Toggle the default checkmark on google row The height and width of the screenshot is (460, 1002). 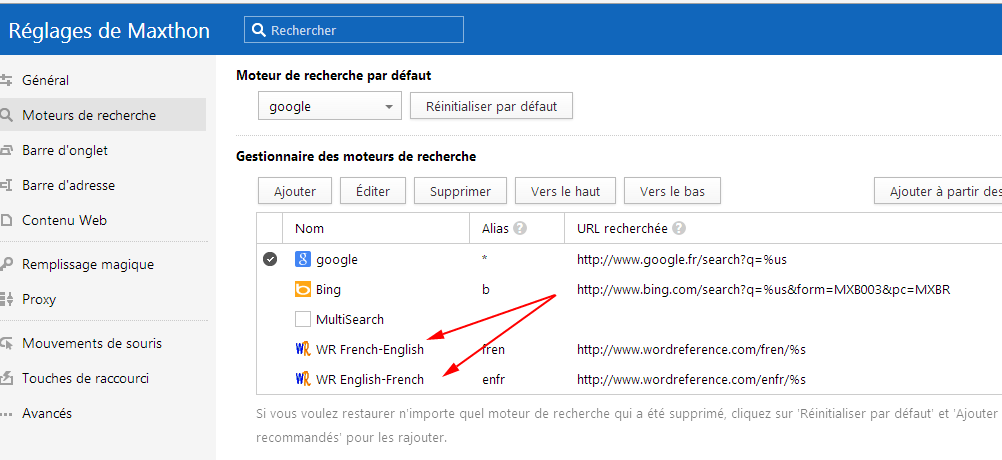coord(270,259)
